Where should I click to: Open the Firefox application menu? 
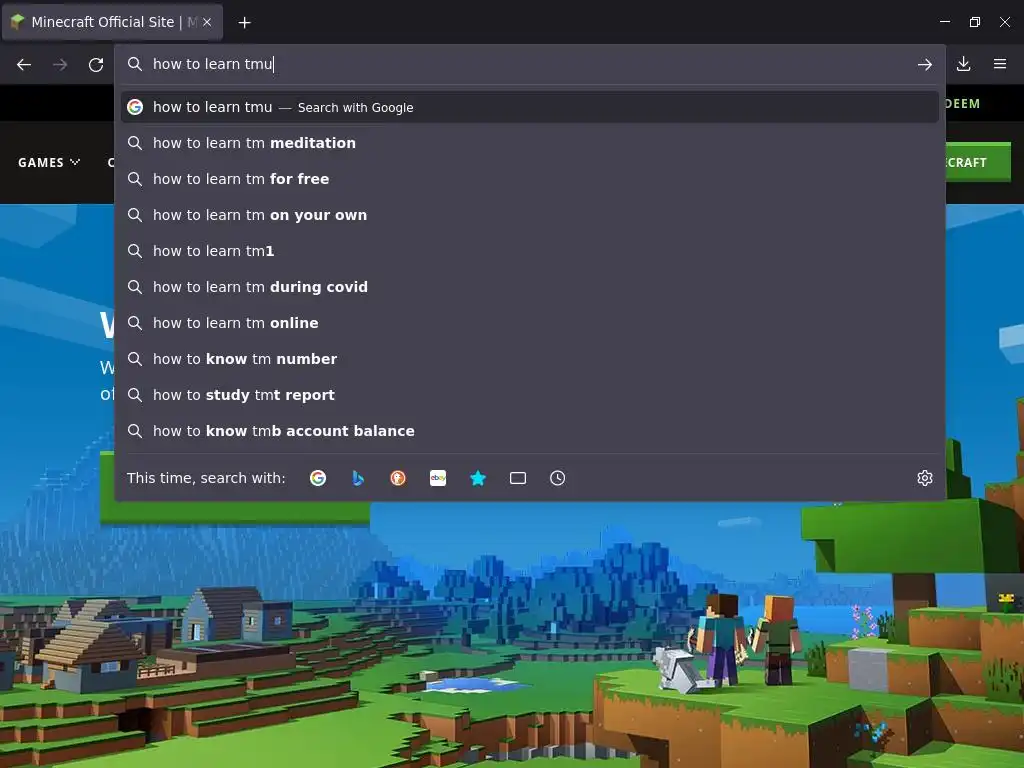(1000, 64)
